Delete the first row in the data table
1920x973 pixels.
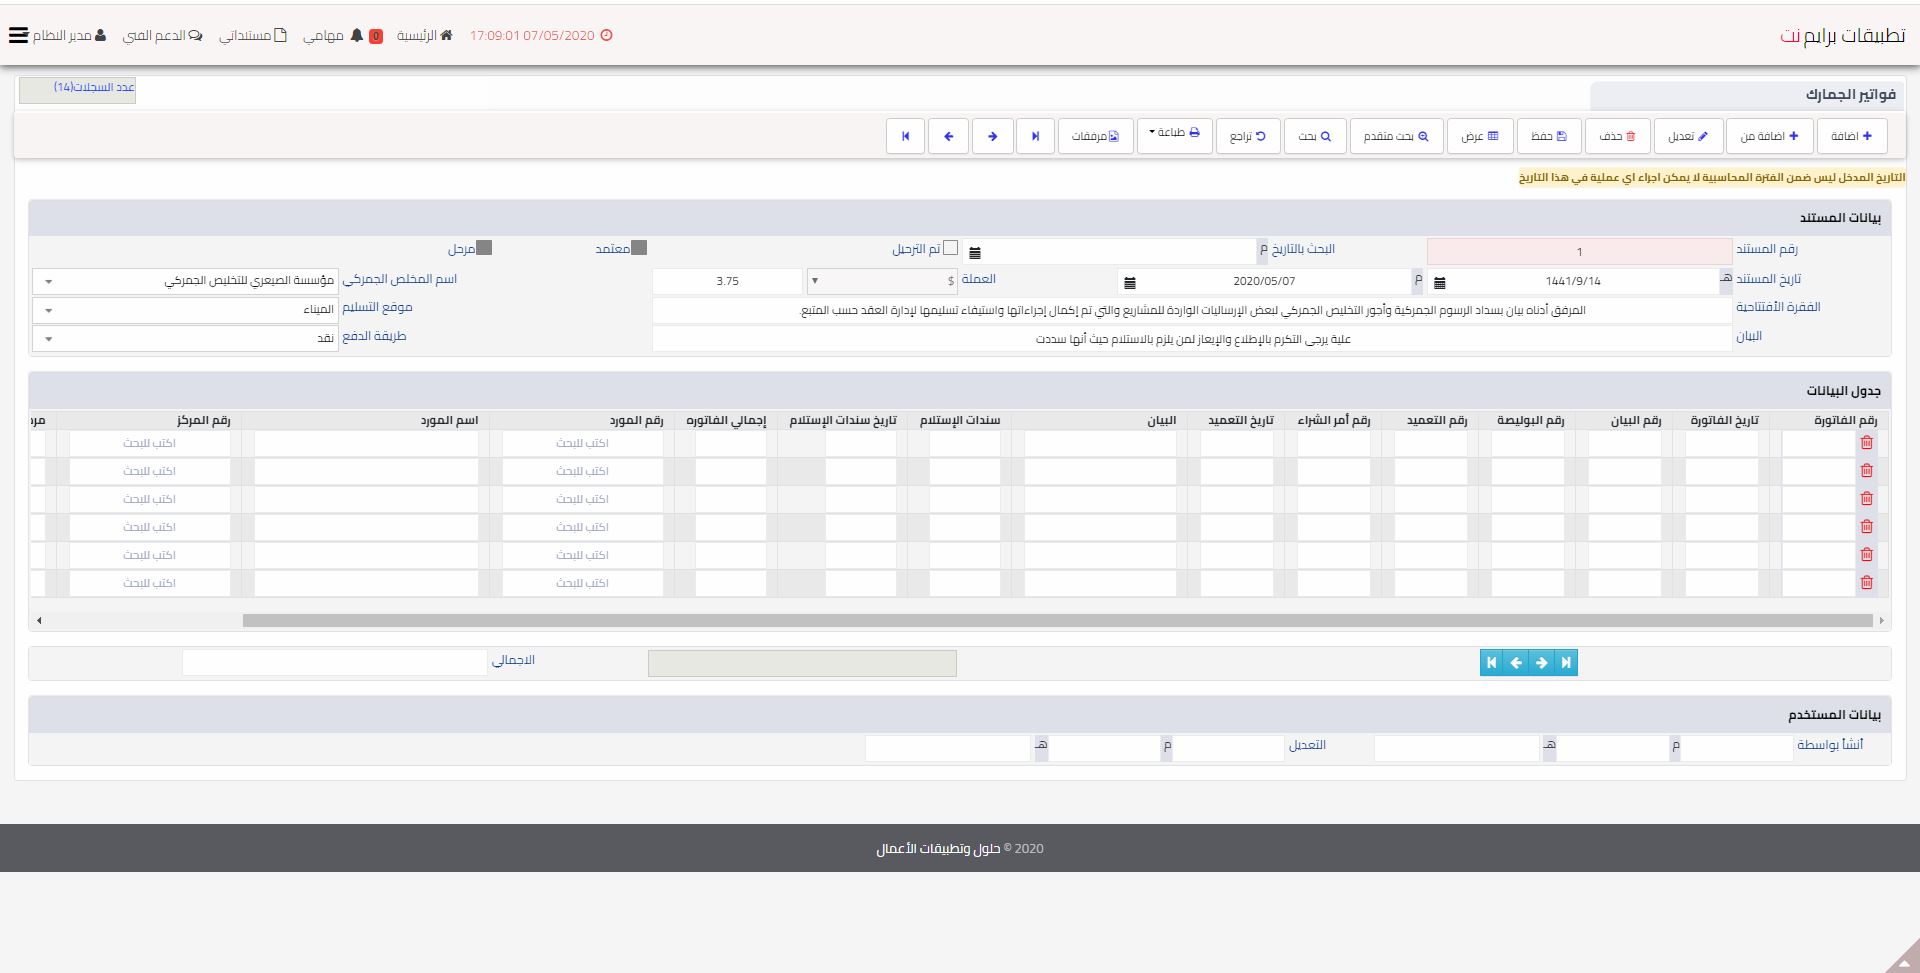point(1866,443)
